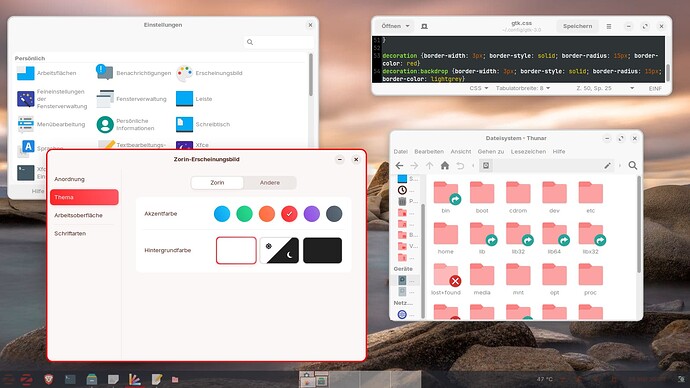The height and width of the screenshot is (388, 690).
Task: Go to parent folder in Thunar
Action: pyautogui.click(x=429, y=165)
